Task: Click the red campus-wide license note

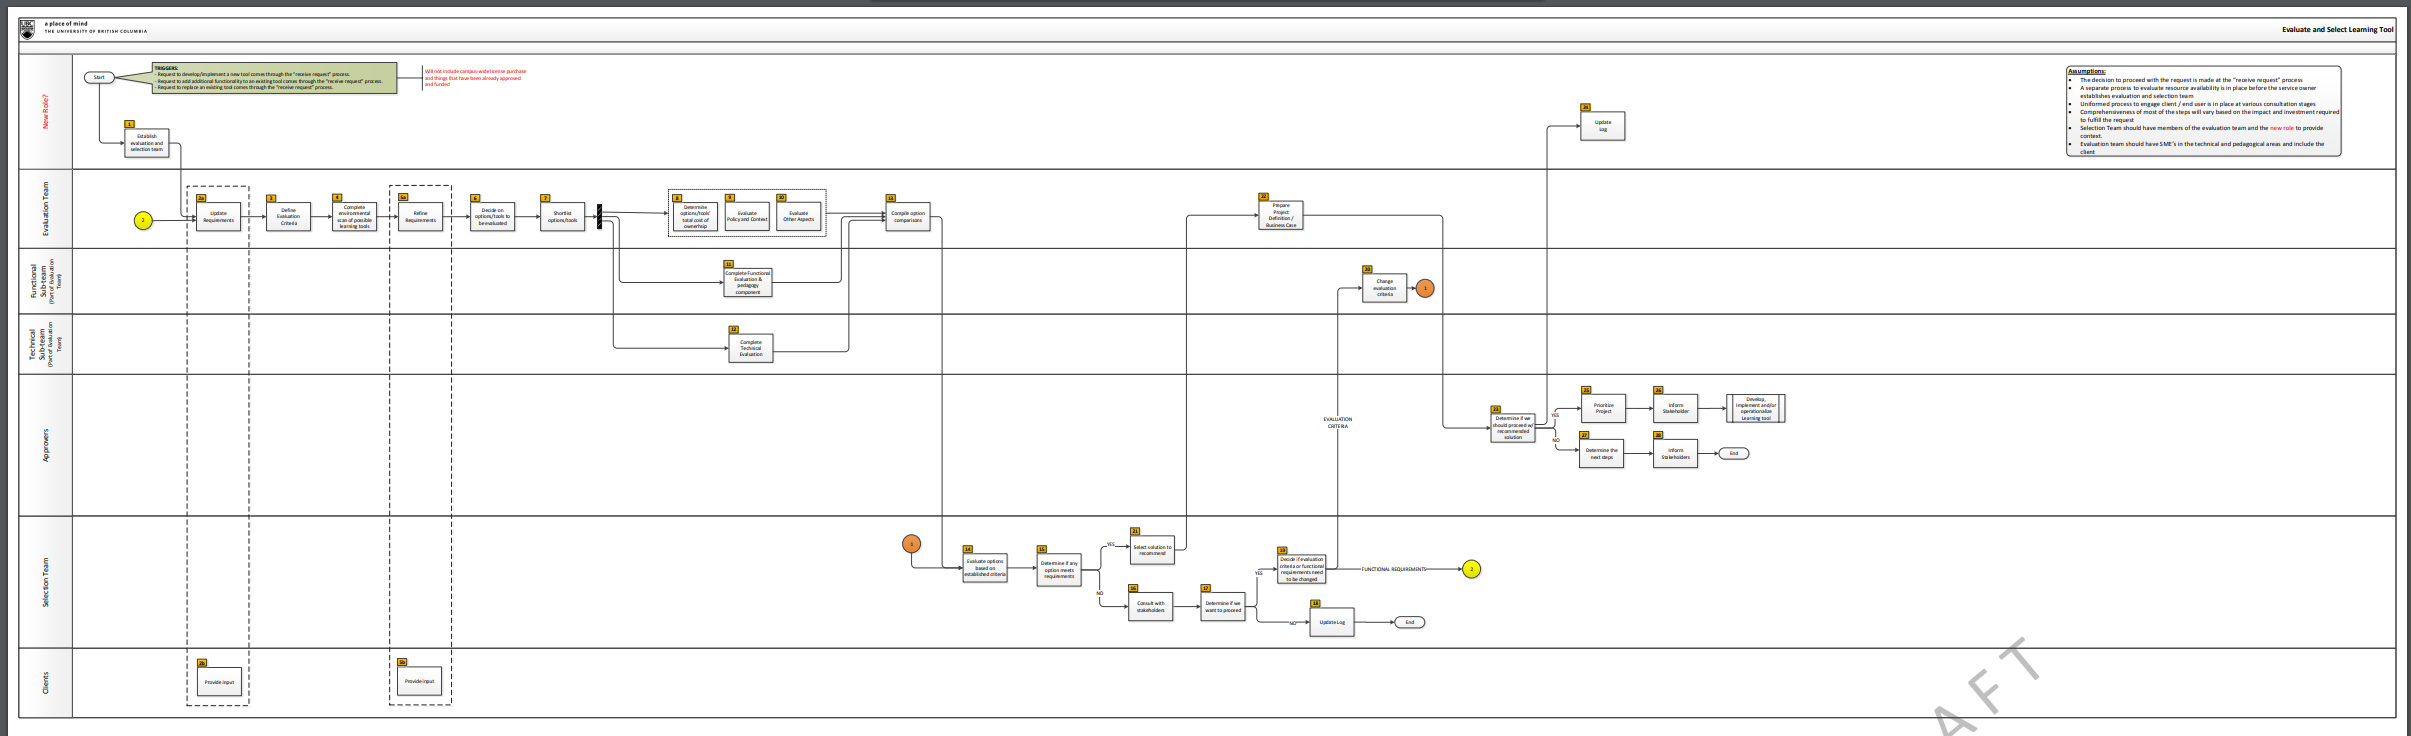Action: [x=475, y=77]
